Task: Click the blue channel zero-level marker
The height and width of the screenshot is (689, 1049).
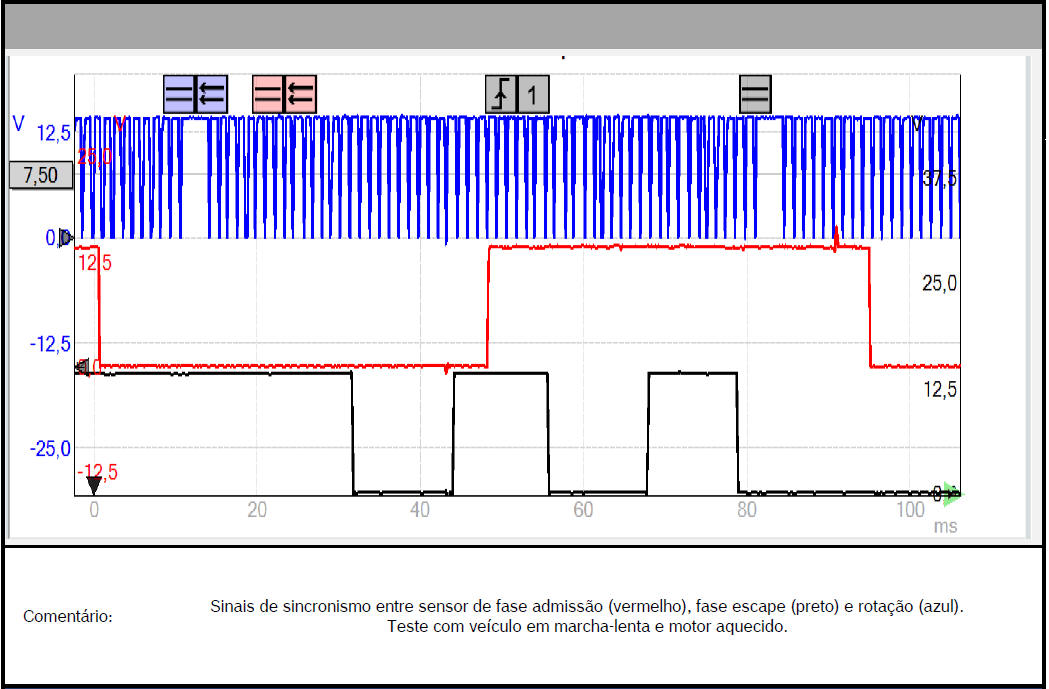Action: point(65,238)
